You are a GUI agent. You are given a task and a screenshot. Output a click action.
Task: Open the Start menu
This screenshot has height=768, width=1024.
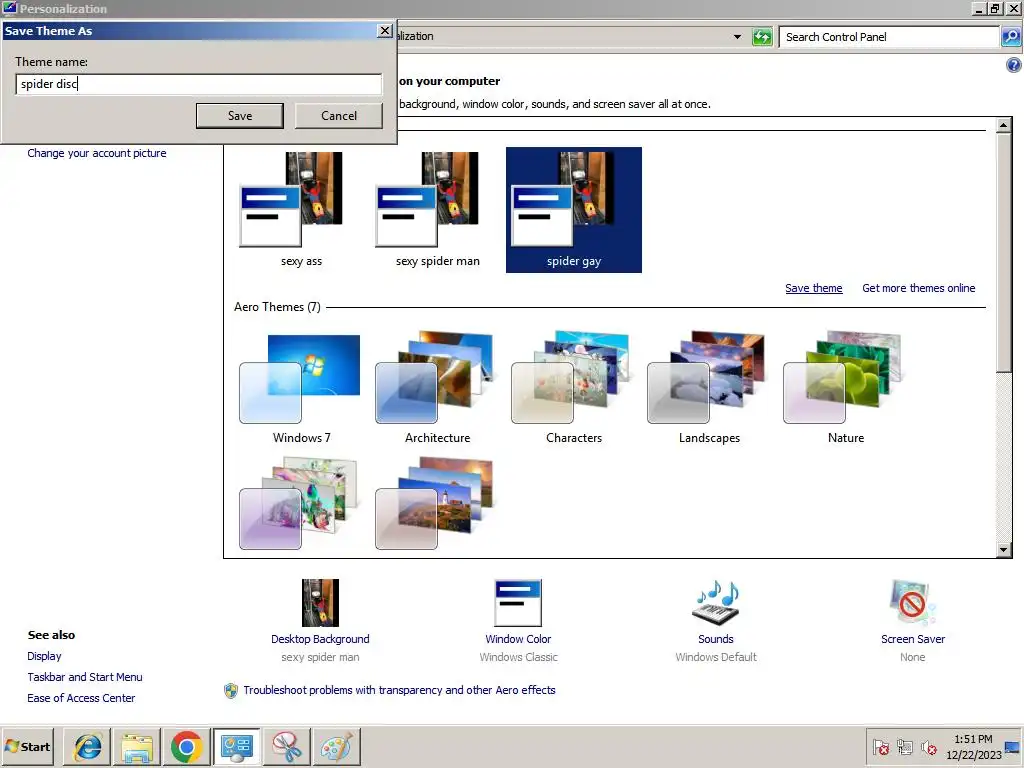pos(28,746)
